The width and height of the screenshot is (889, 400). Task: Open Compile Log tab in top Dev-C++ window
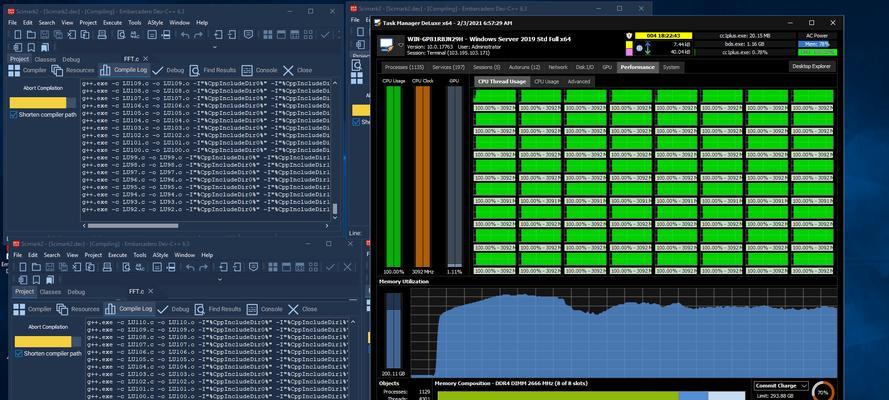pos(123,70)
